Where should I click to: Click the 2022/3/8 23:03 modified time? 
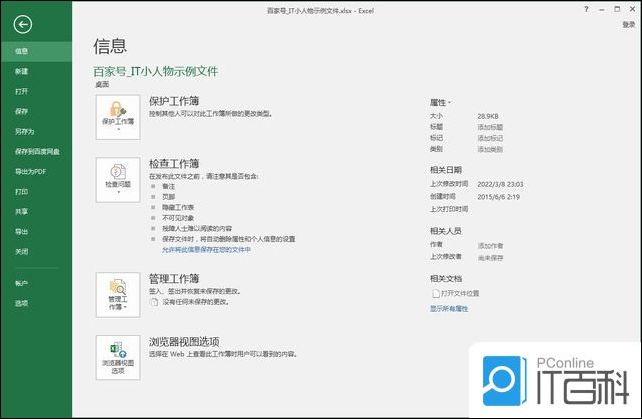pyautogui.click(x=500, y=184)
